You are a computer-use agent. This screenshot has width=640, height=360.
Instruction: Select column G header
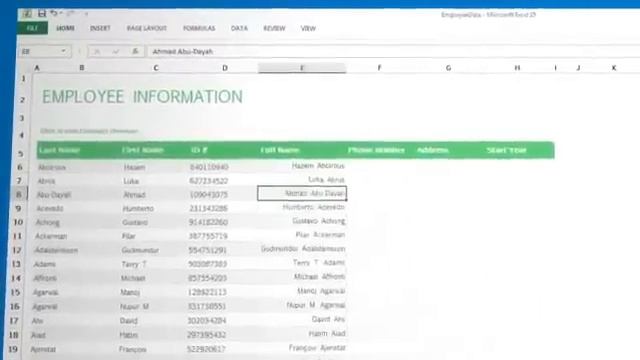(448, 68)
